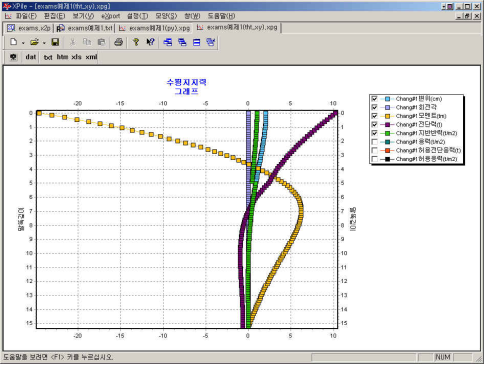Enable the black Chang#1 legend series checkbox
The width and height of the screenshot is (484, 368).
[374, 159]
